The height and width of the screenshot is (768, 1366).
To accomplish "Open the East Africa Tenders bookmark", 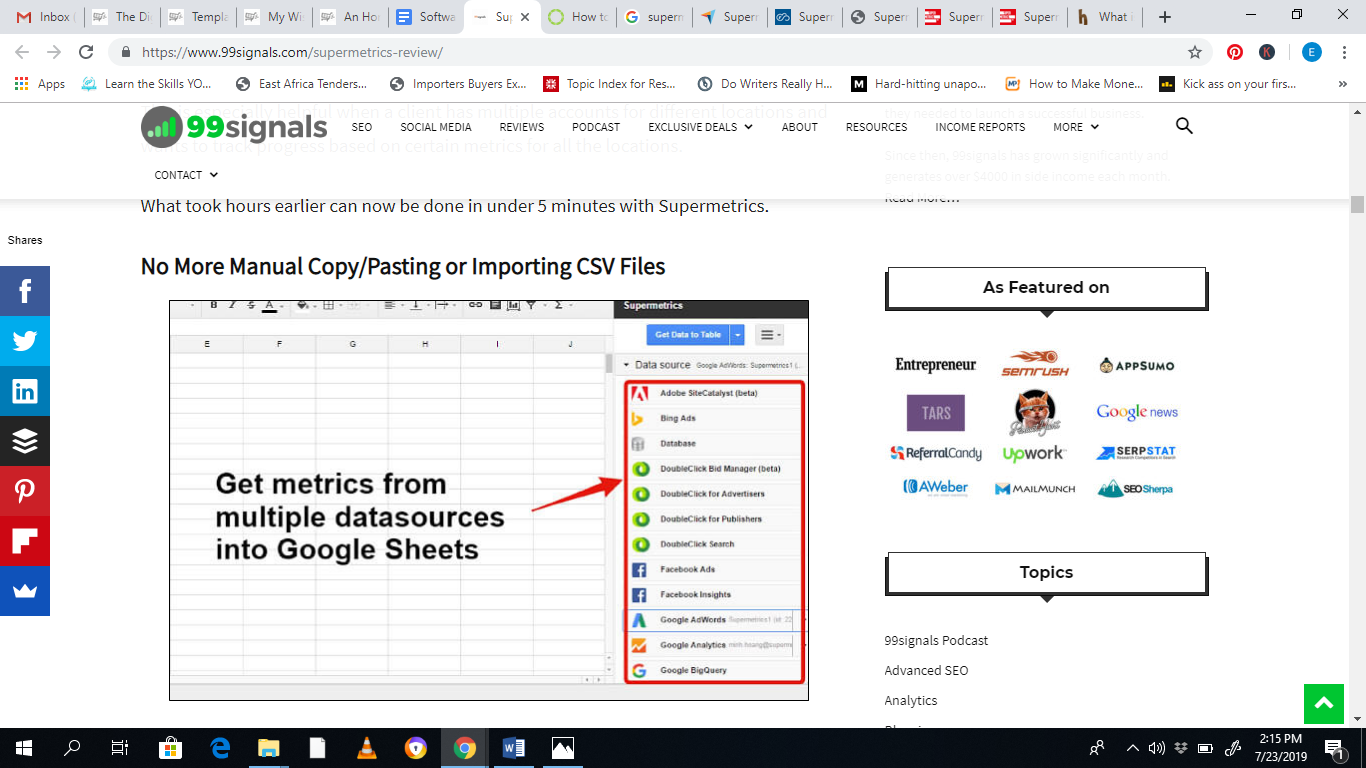I will (x=301, y=84).
